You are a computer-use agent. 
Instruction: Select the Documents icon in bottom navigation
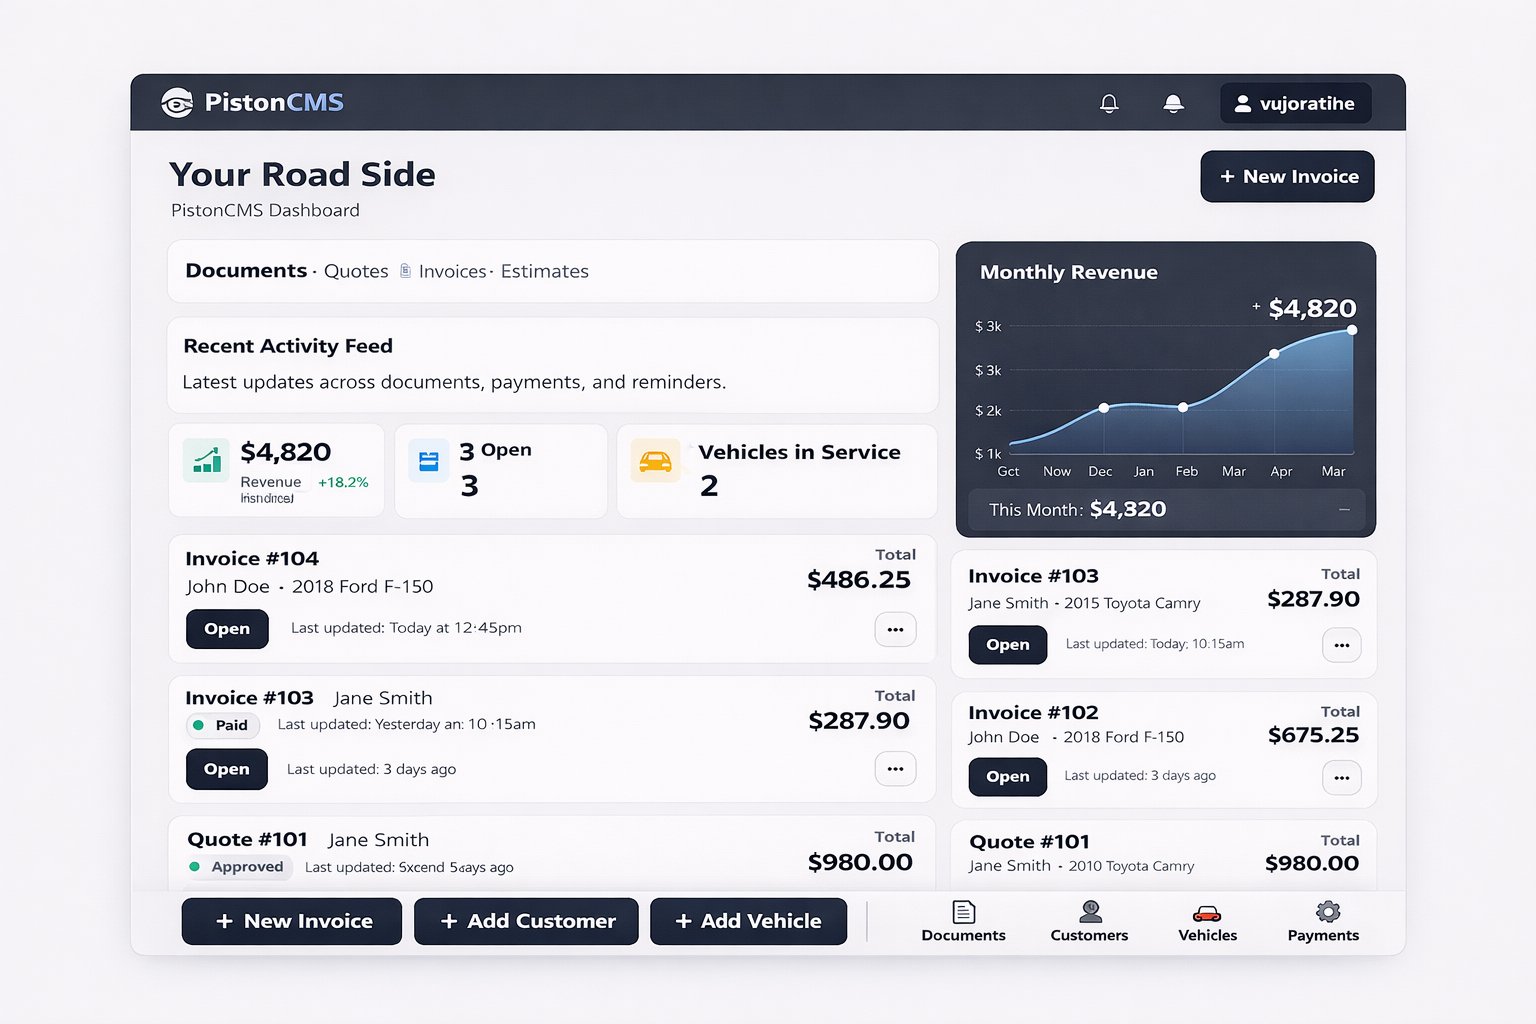(x=962, y=912)
